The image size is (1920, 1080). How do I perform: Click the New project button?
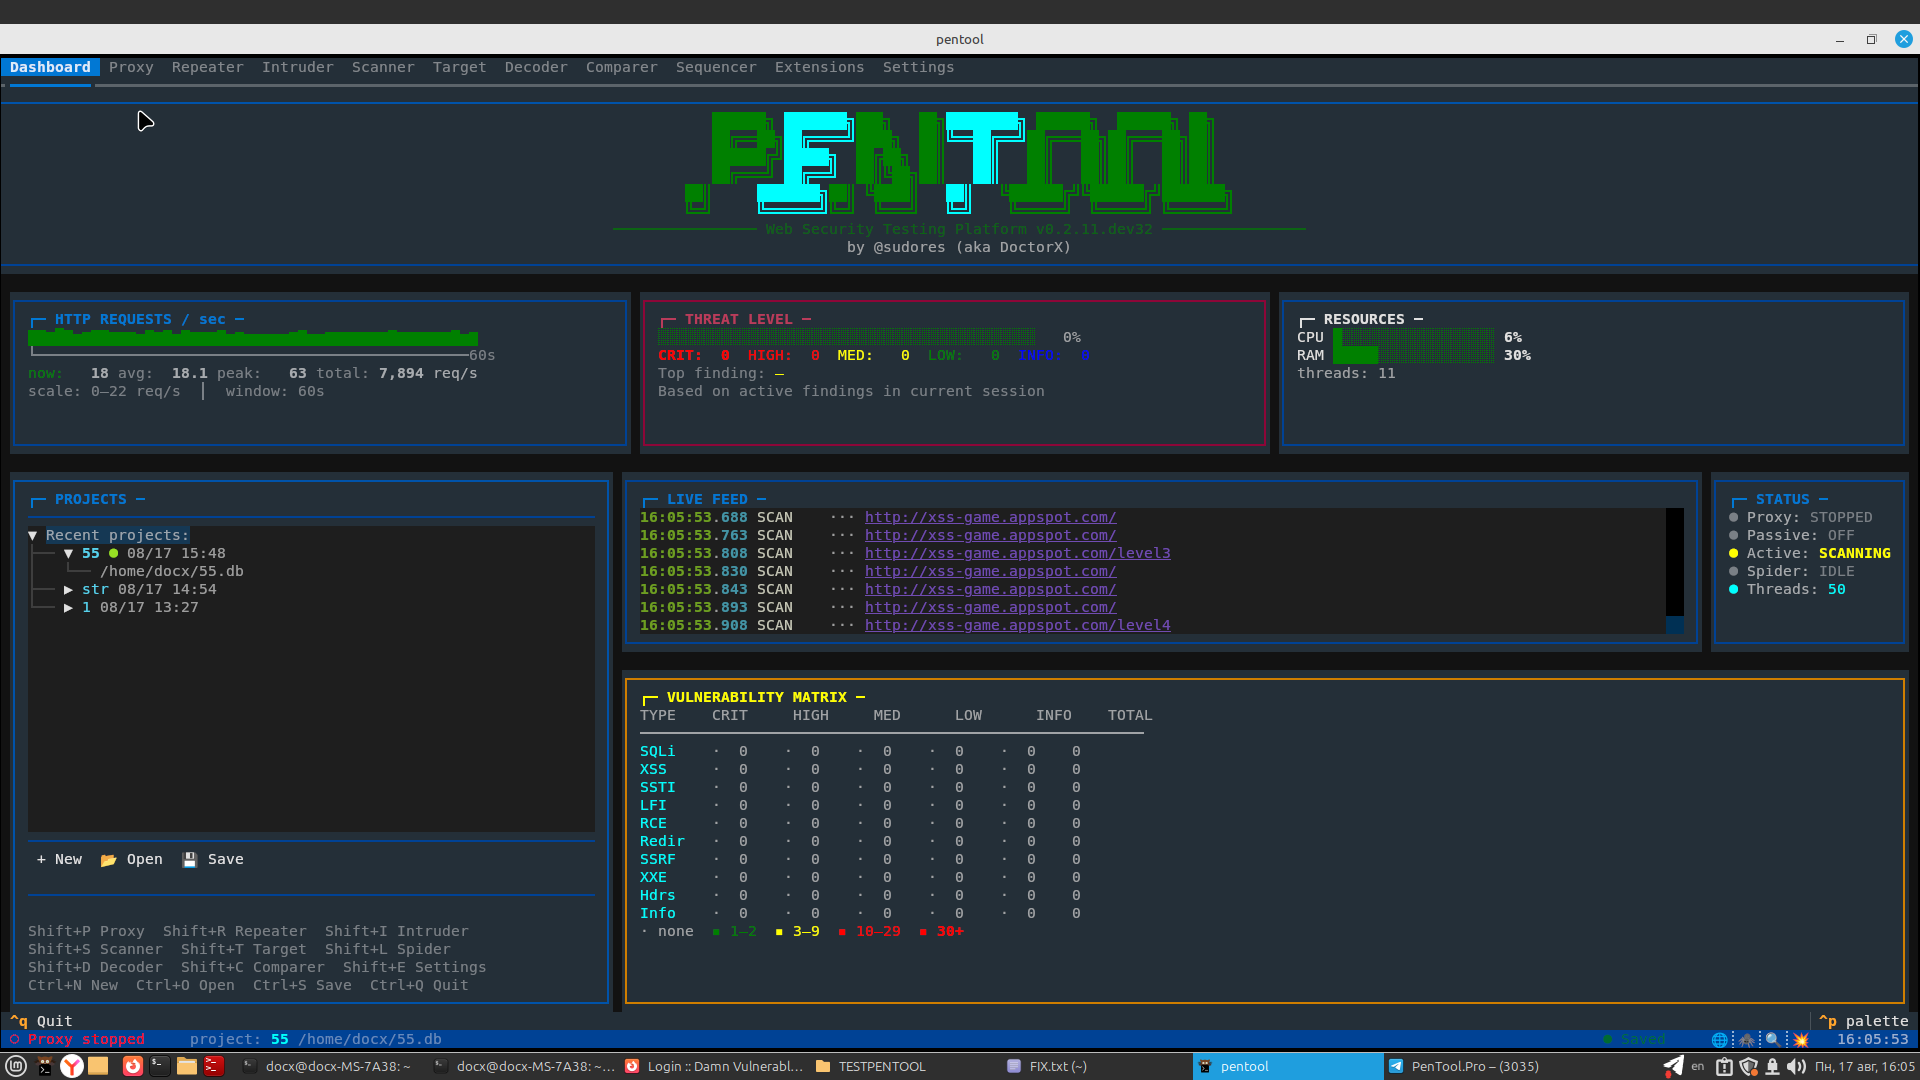click(x=59, y=859)
